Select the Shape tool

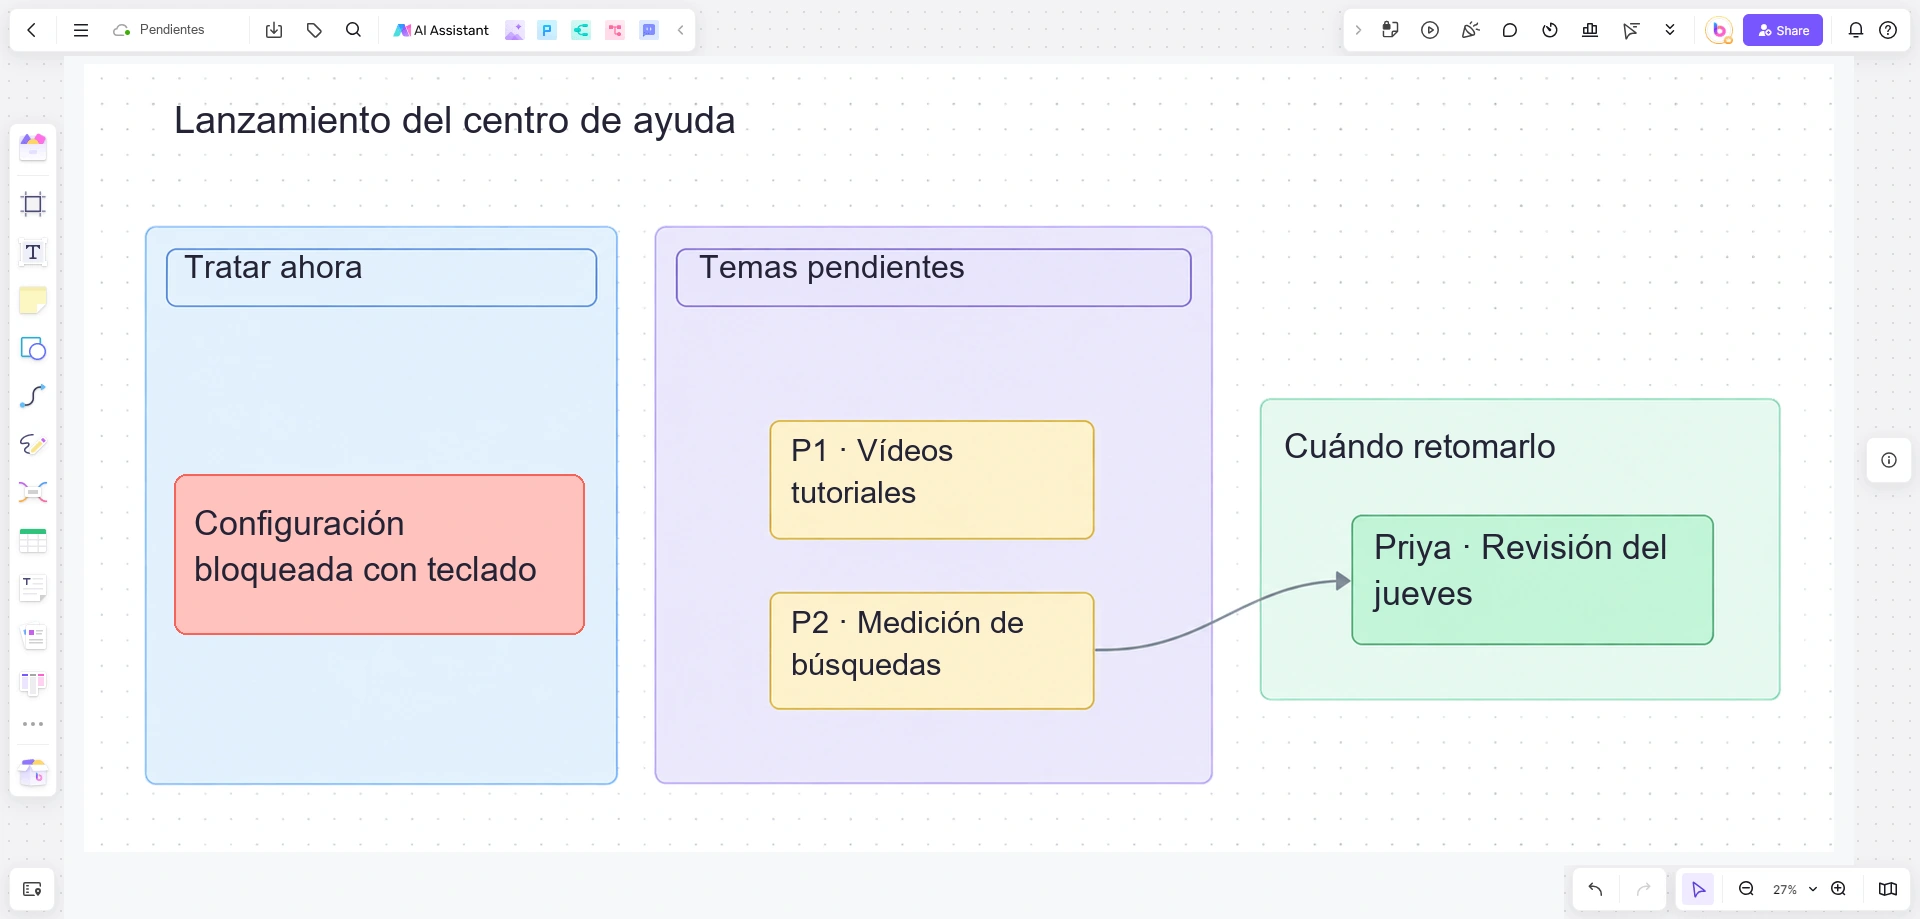(x=33, y=348)
